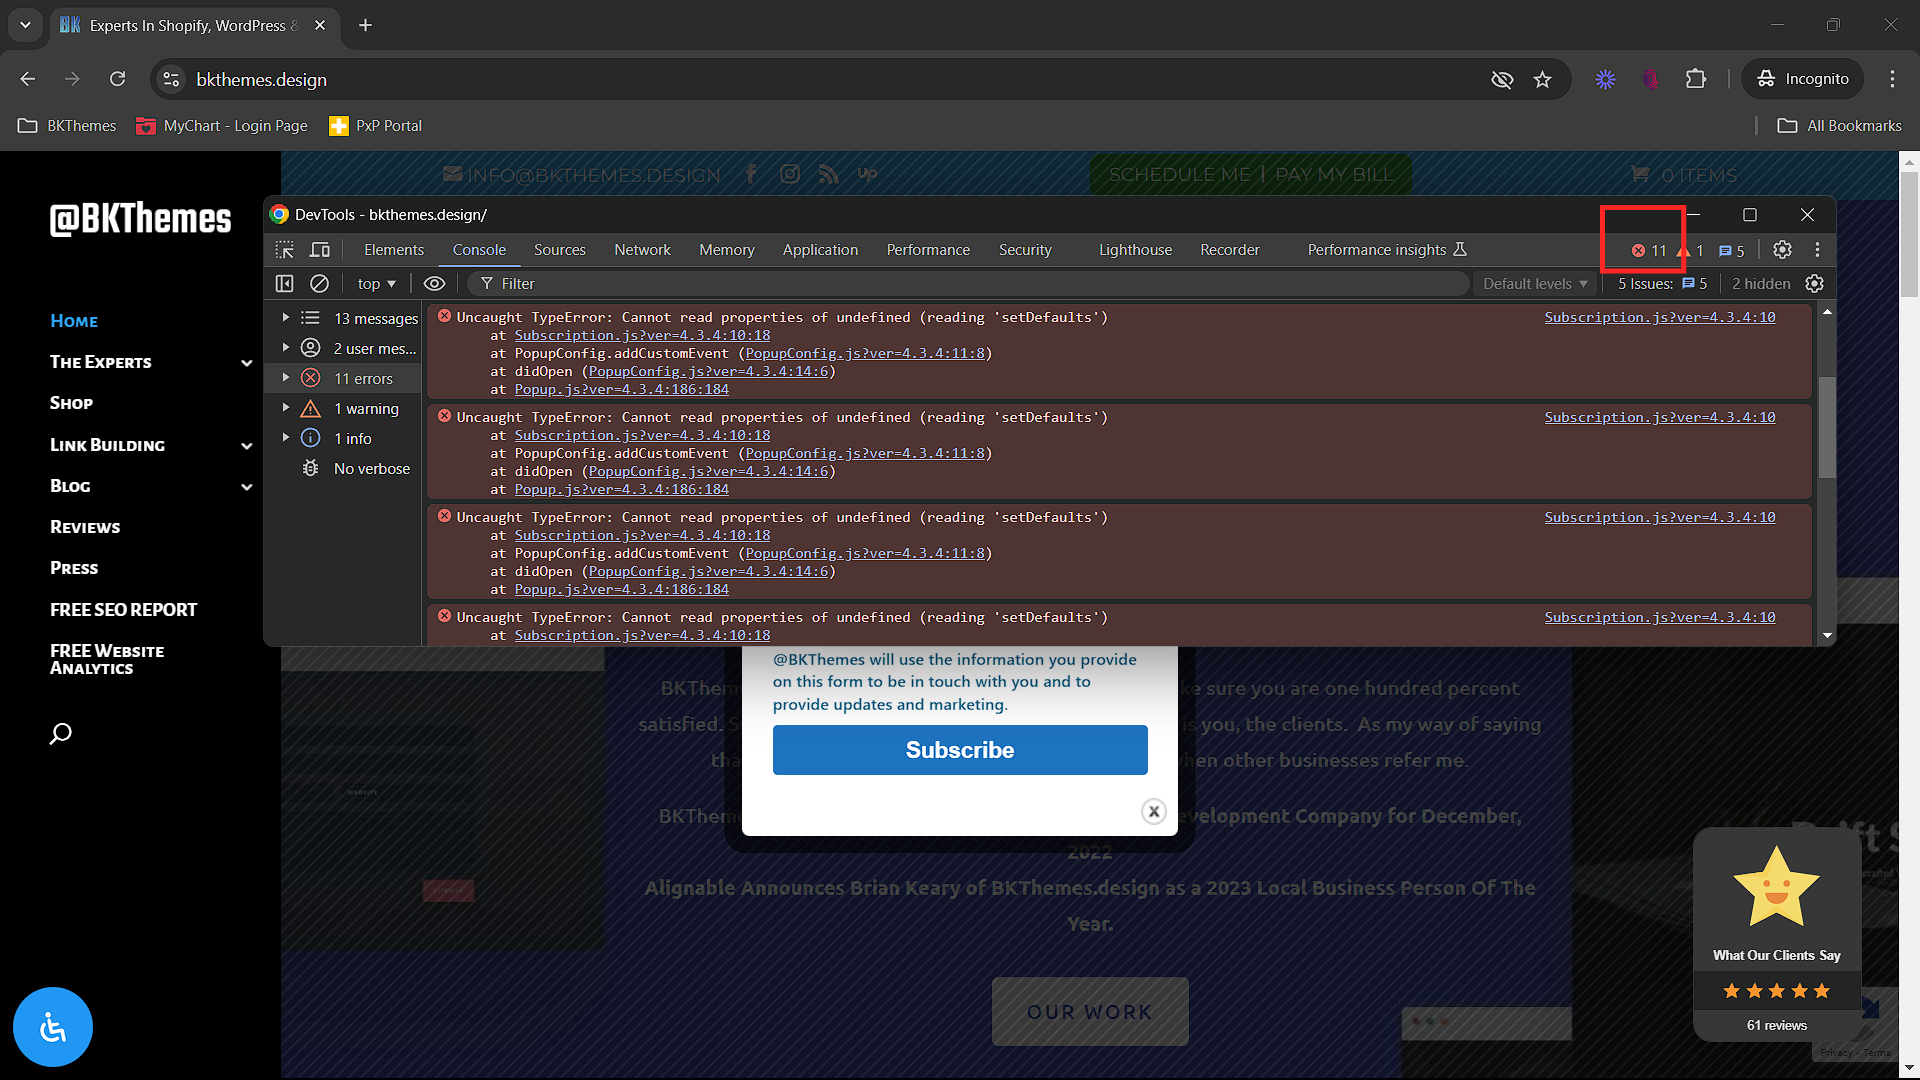The image size is (1920, 1080).
Task: Expand the 11 errors group
Action: tap(286, 378)
